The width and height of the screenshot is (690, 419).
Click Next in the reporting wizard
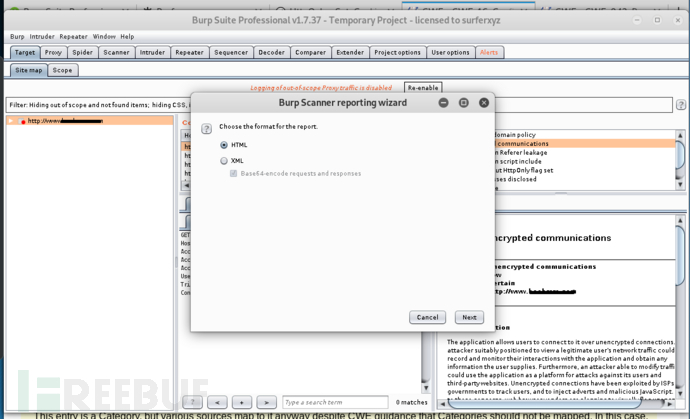click(469, 317)
